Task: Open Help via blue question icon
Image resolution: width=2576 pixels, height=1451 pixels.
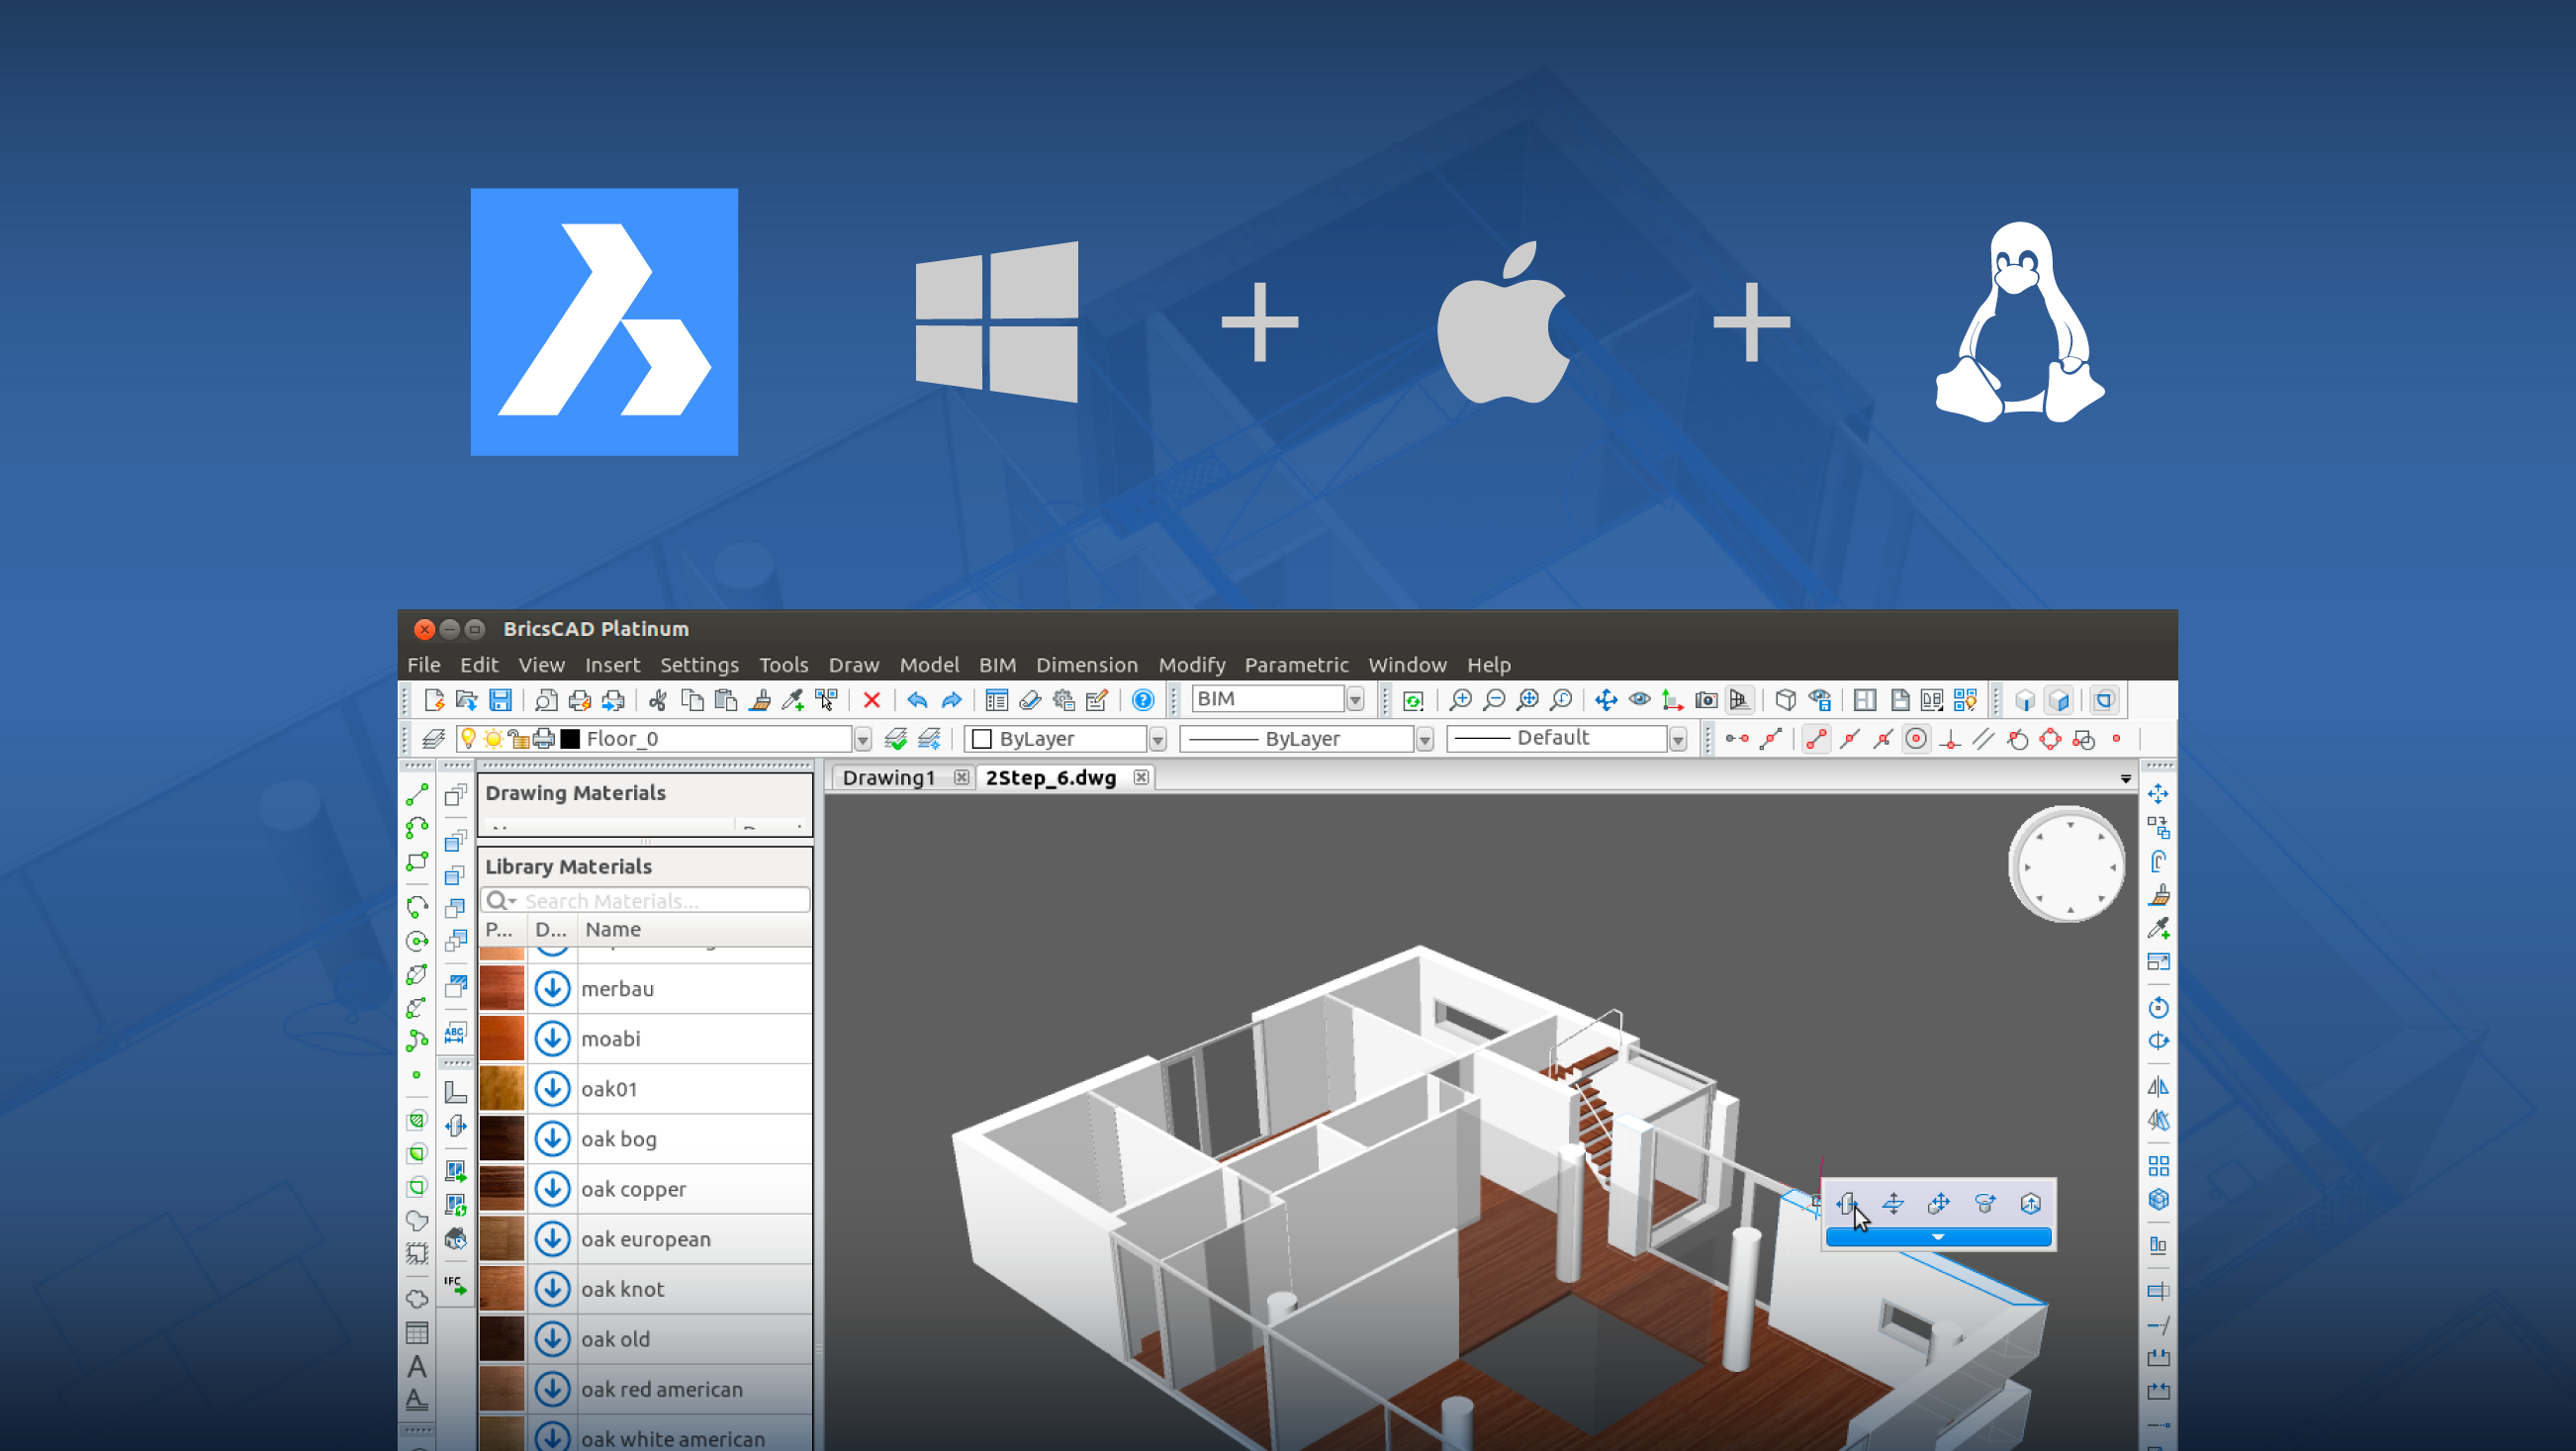Action: pyautogui.click(x=1143, y=700)
